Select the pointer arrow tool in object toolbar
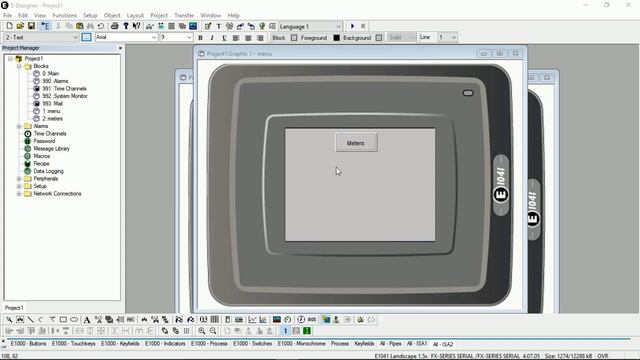This screenshot has height=360, width=640. (9, 320)
